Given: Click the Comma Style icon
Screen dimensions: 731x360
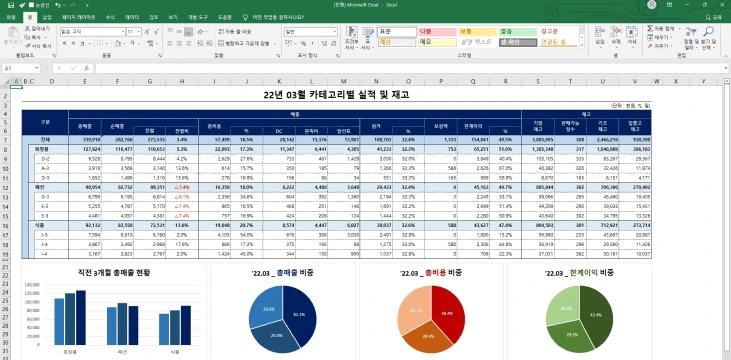Looking at the screenshot, I should [x=311, y=43].
